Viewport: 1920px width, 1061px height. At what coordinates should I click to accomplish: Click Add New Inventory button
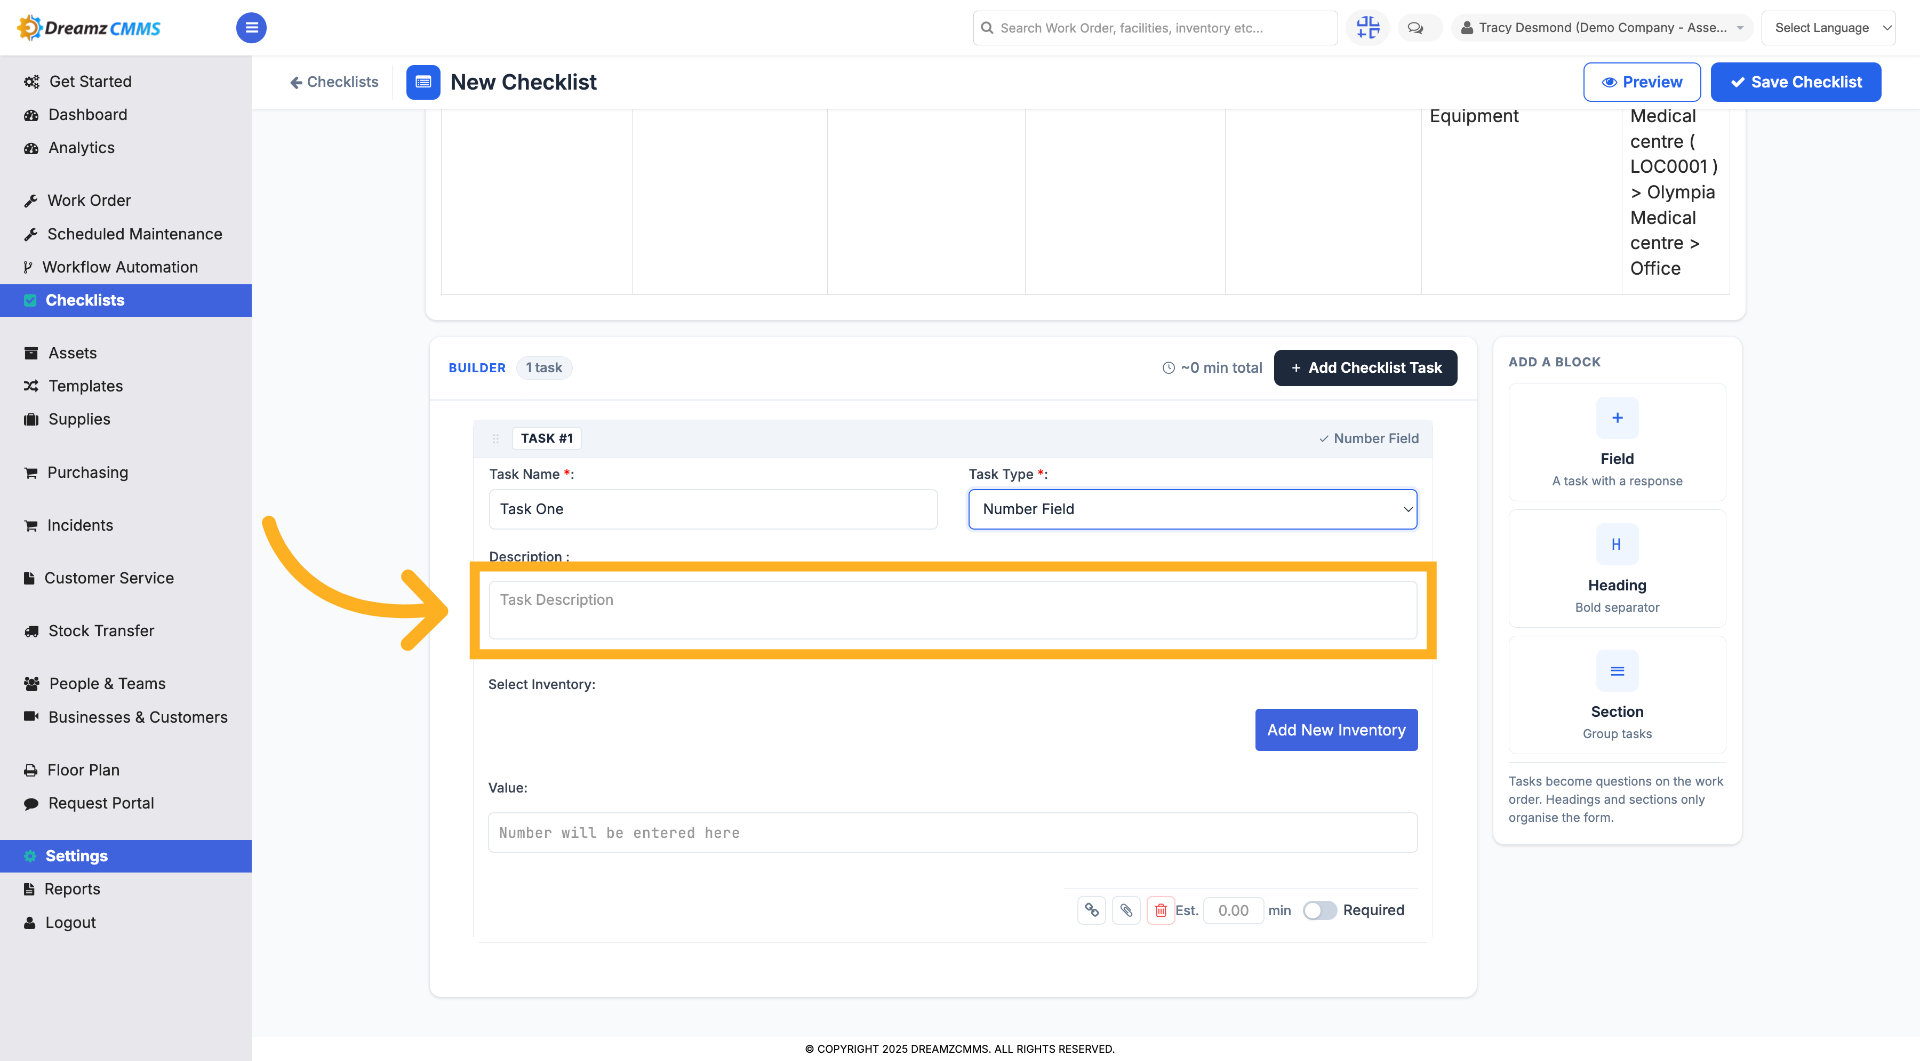coord(1336,730)
